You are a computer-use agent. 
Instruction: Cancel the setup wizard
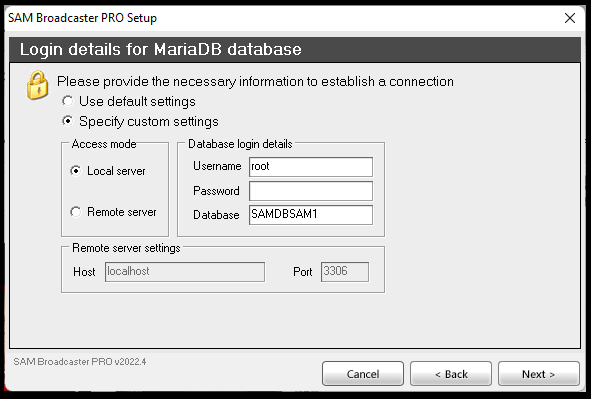(x=363, y=374)
